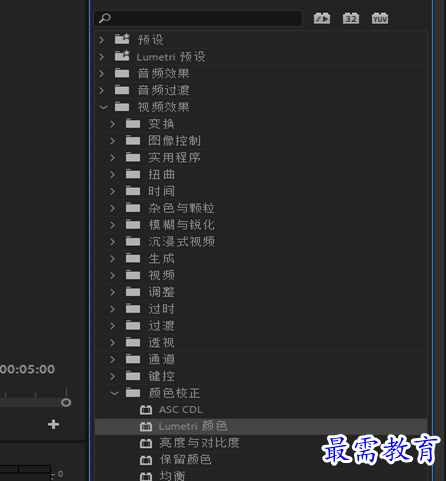Click the 透视 folder icon

[x=133, y=342]
